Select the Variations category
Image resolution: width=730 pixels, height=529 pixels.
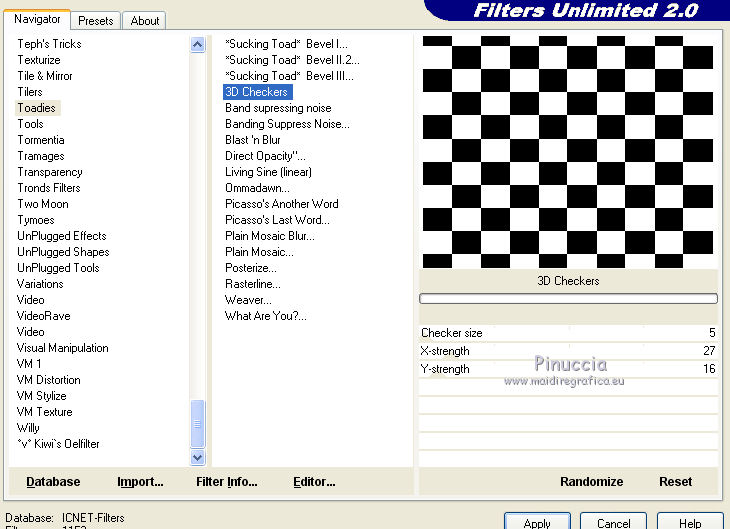pyautogui.click(x=40, y=284)
